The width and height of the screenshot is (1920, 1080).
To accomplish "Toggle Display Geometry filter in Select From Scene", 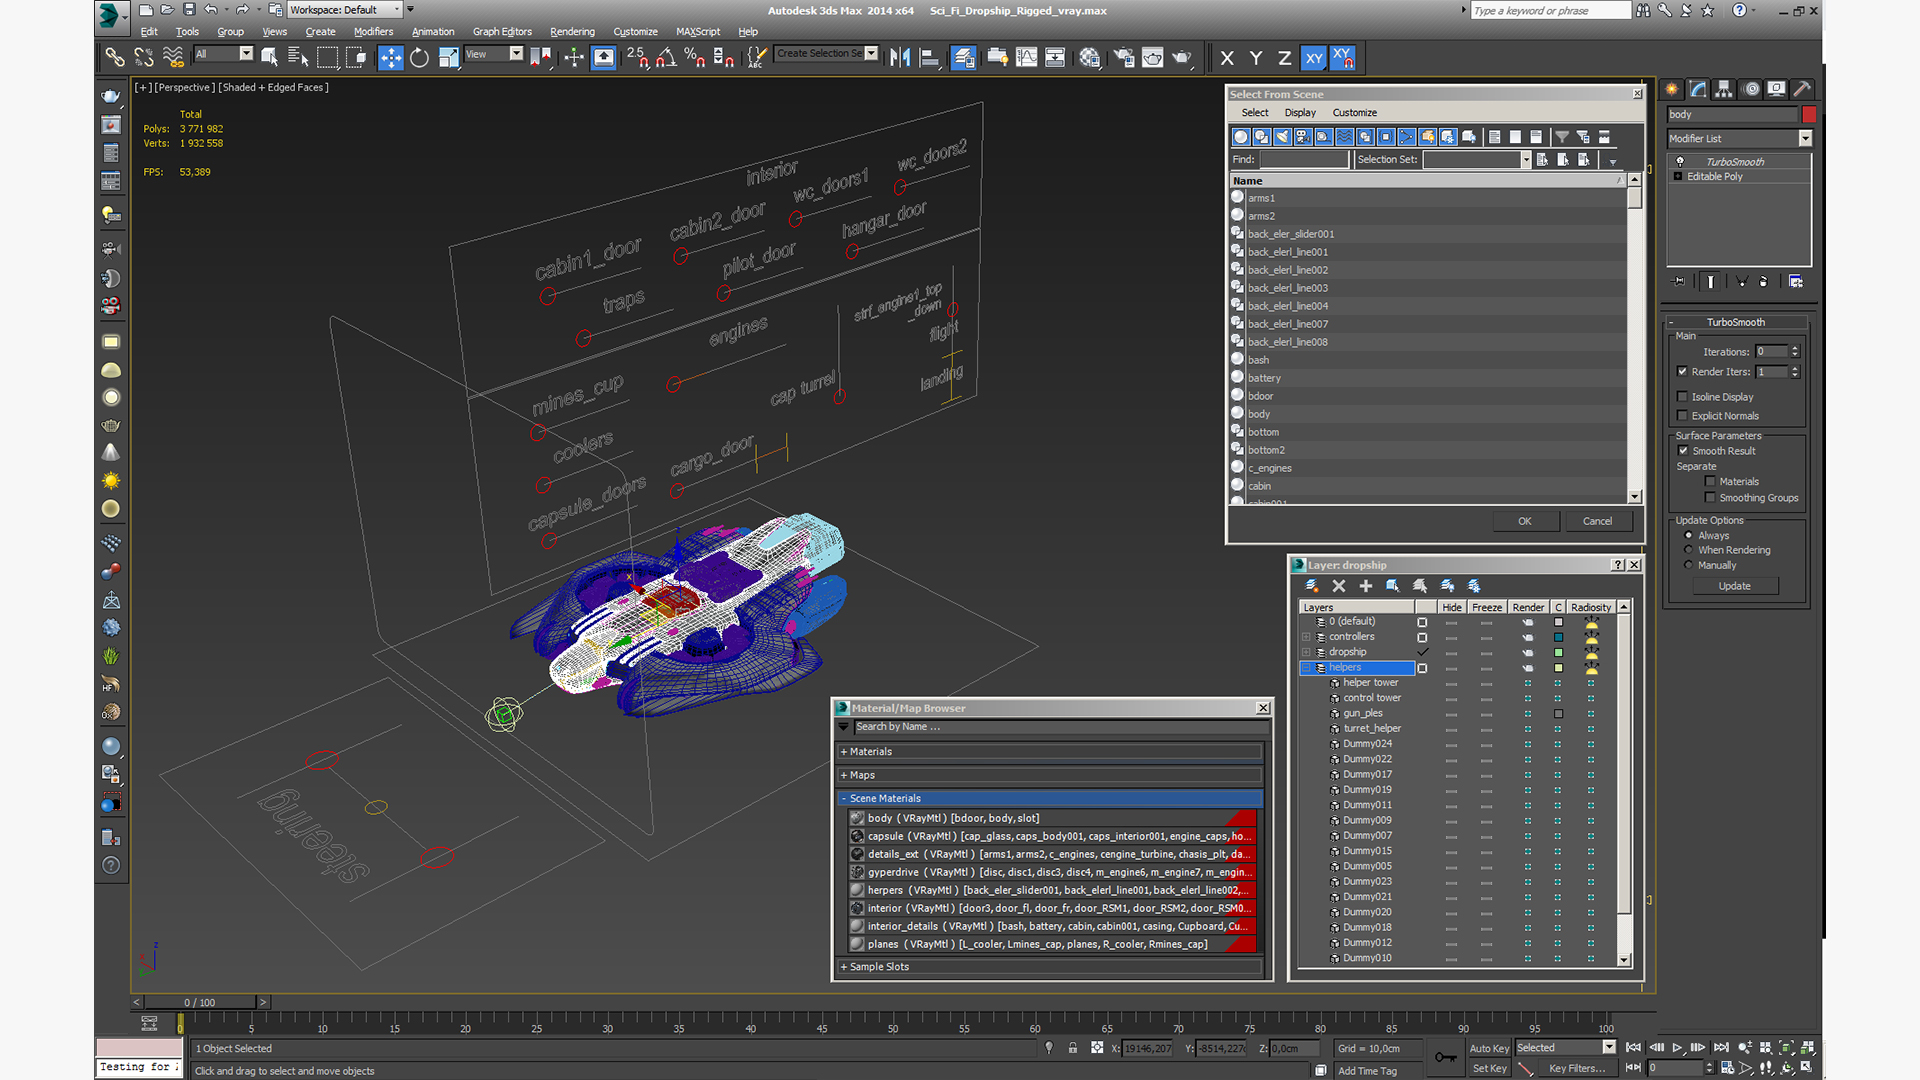I will tap(1241, 137).
